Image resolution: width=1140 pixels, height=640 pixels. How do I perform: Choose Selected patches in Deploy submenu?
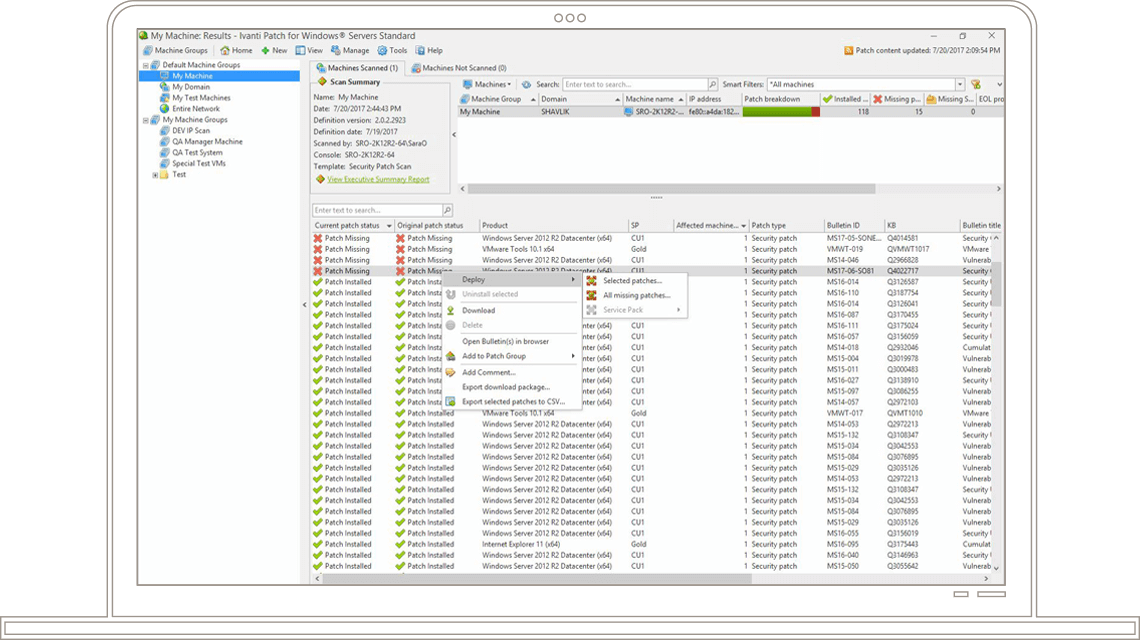634,281
